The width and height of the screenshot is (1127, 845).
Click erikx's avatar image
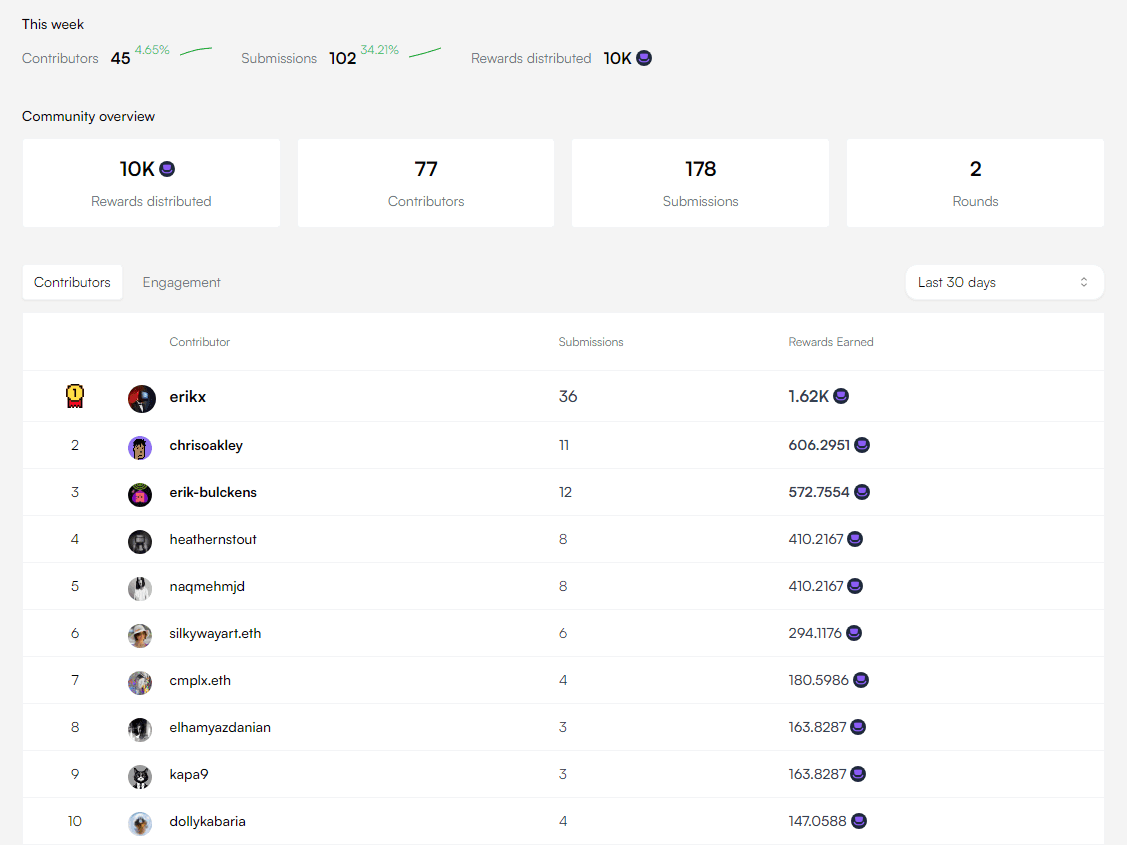point(141,398)
